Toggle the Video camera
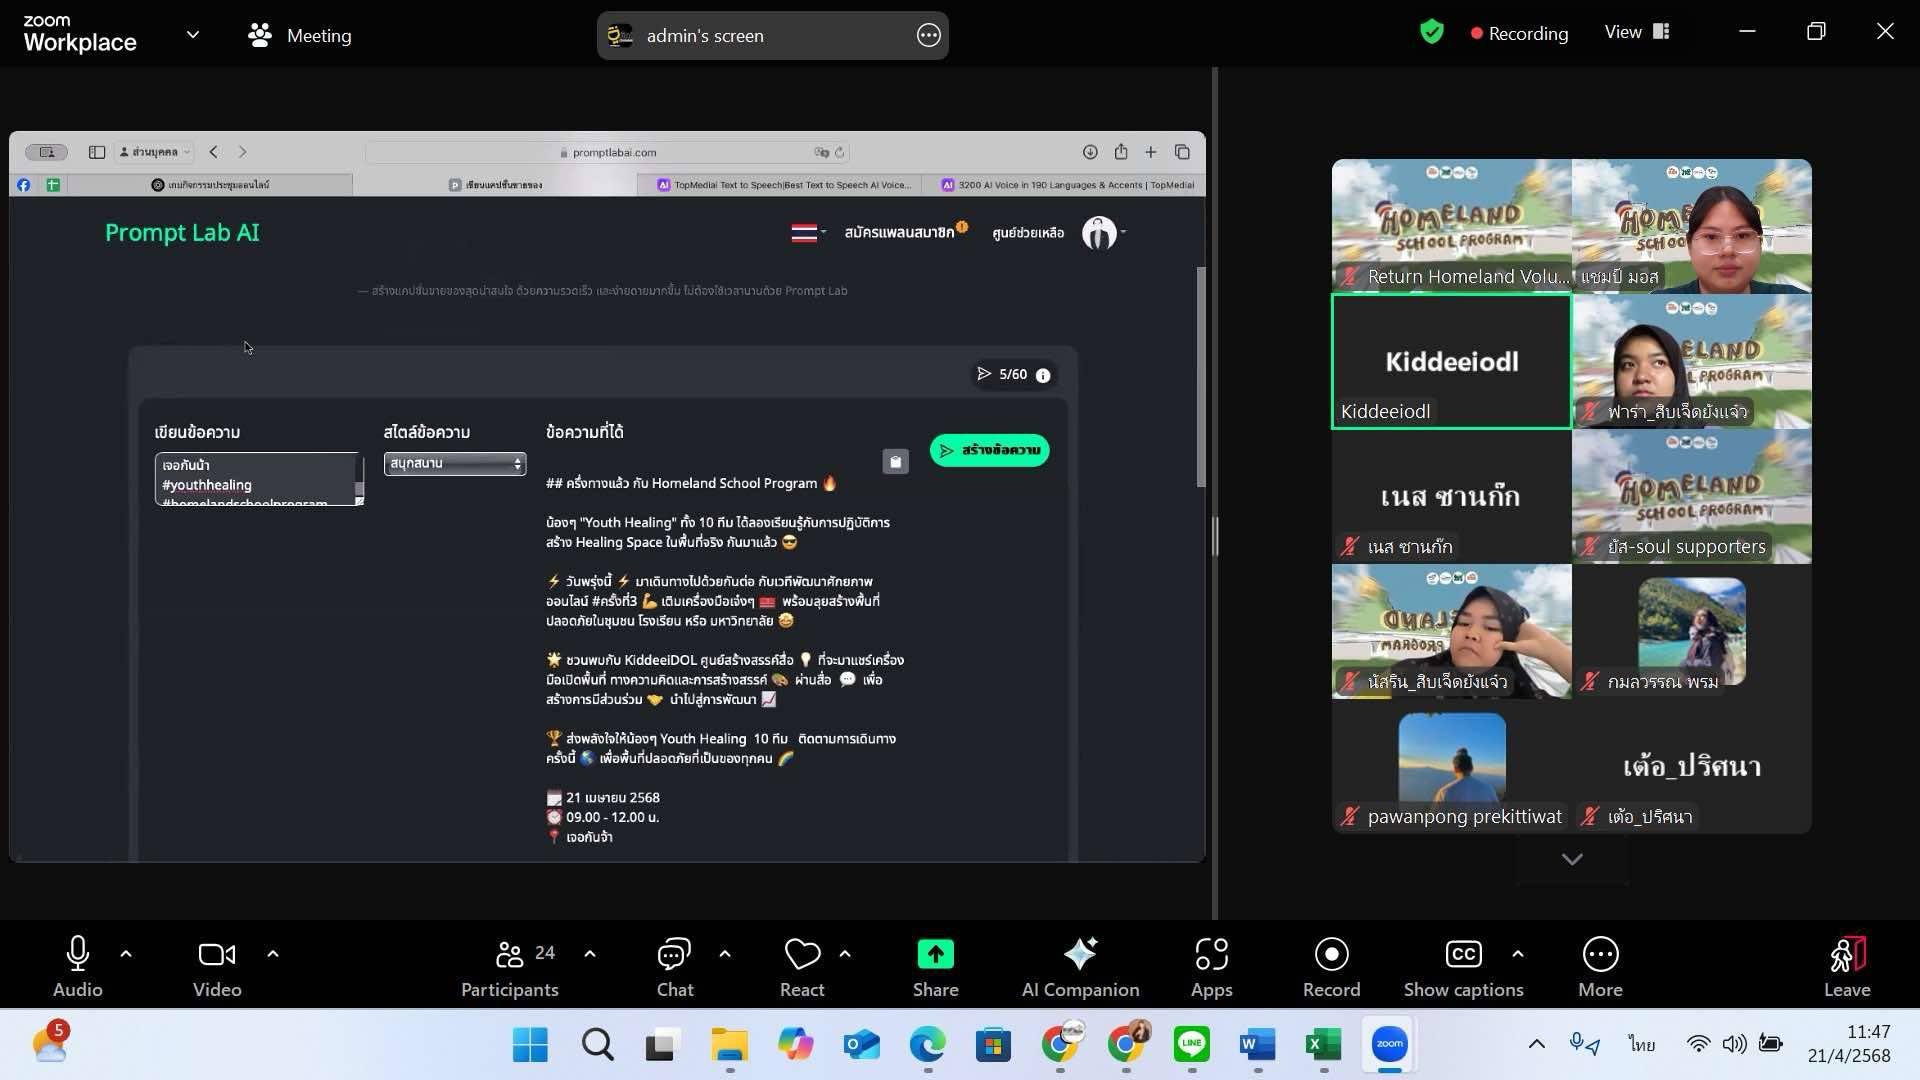Viewport: 1920px width, 1080px height. 217,966
